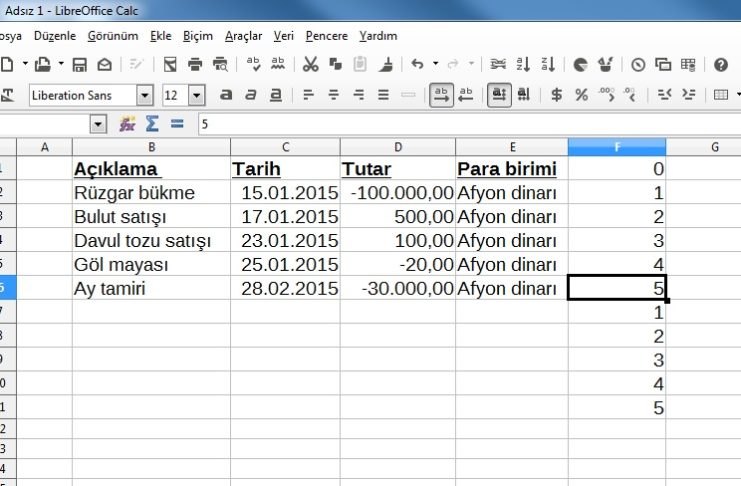Expand the font size dropdown

[x=196, y=95]
